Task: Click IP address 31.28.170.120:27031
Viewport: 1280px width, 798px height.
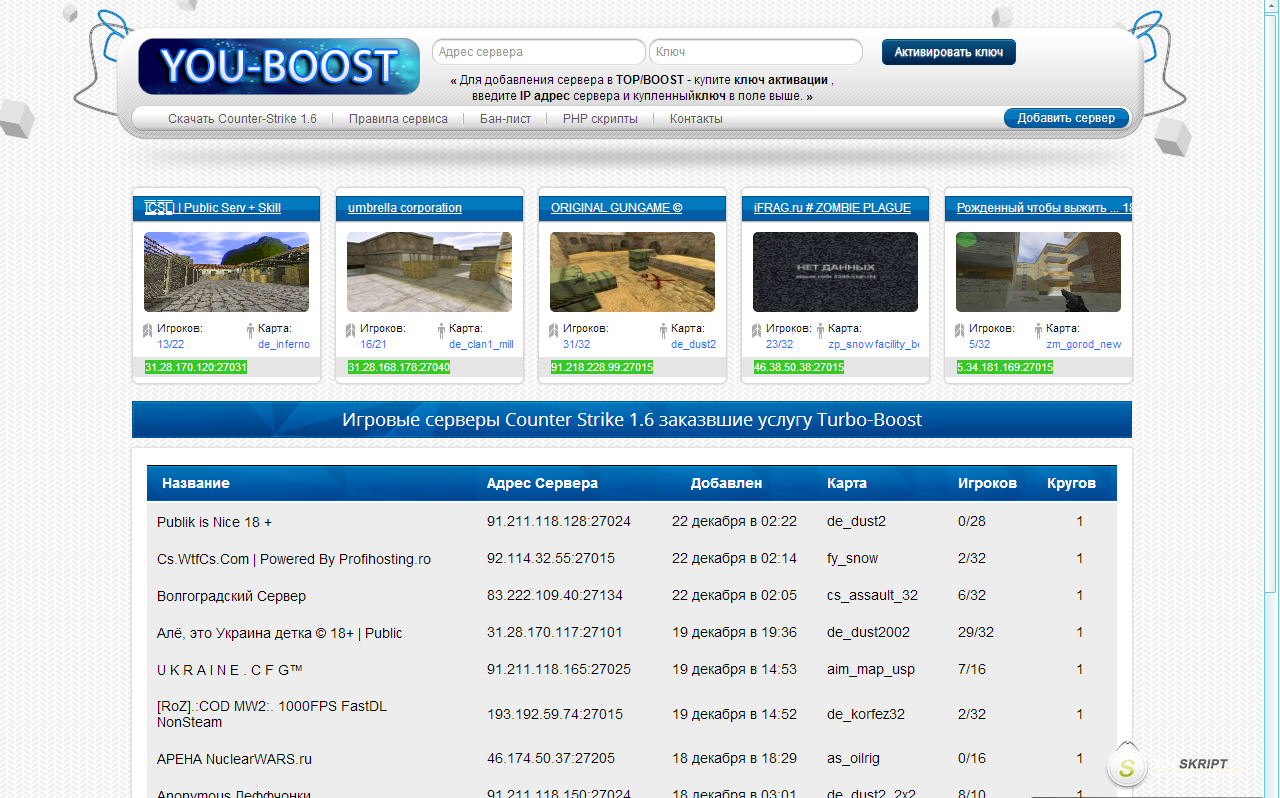Action: (x=196, y=367)
